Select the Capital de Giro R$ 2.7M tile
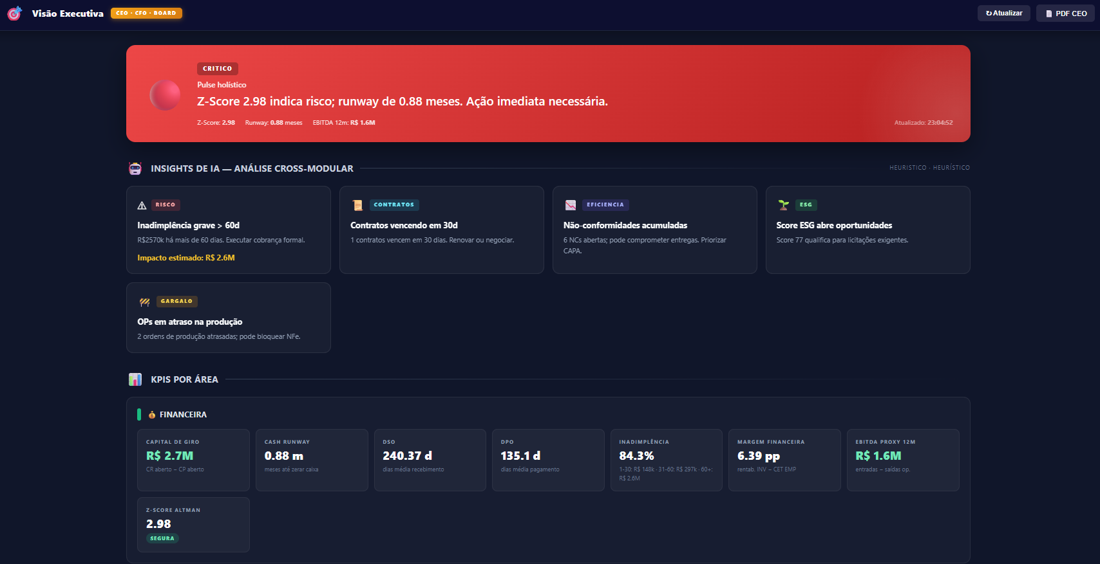Screen dimensions: 1100x564 [x=194, y=460]
